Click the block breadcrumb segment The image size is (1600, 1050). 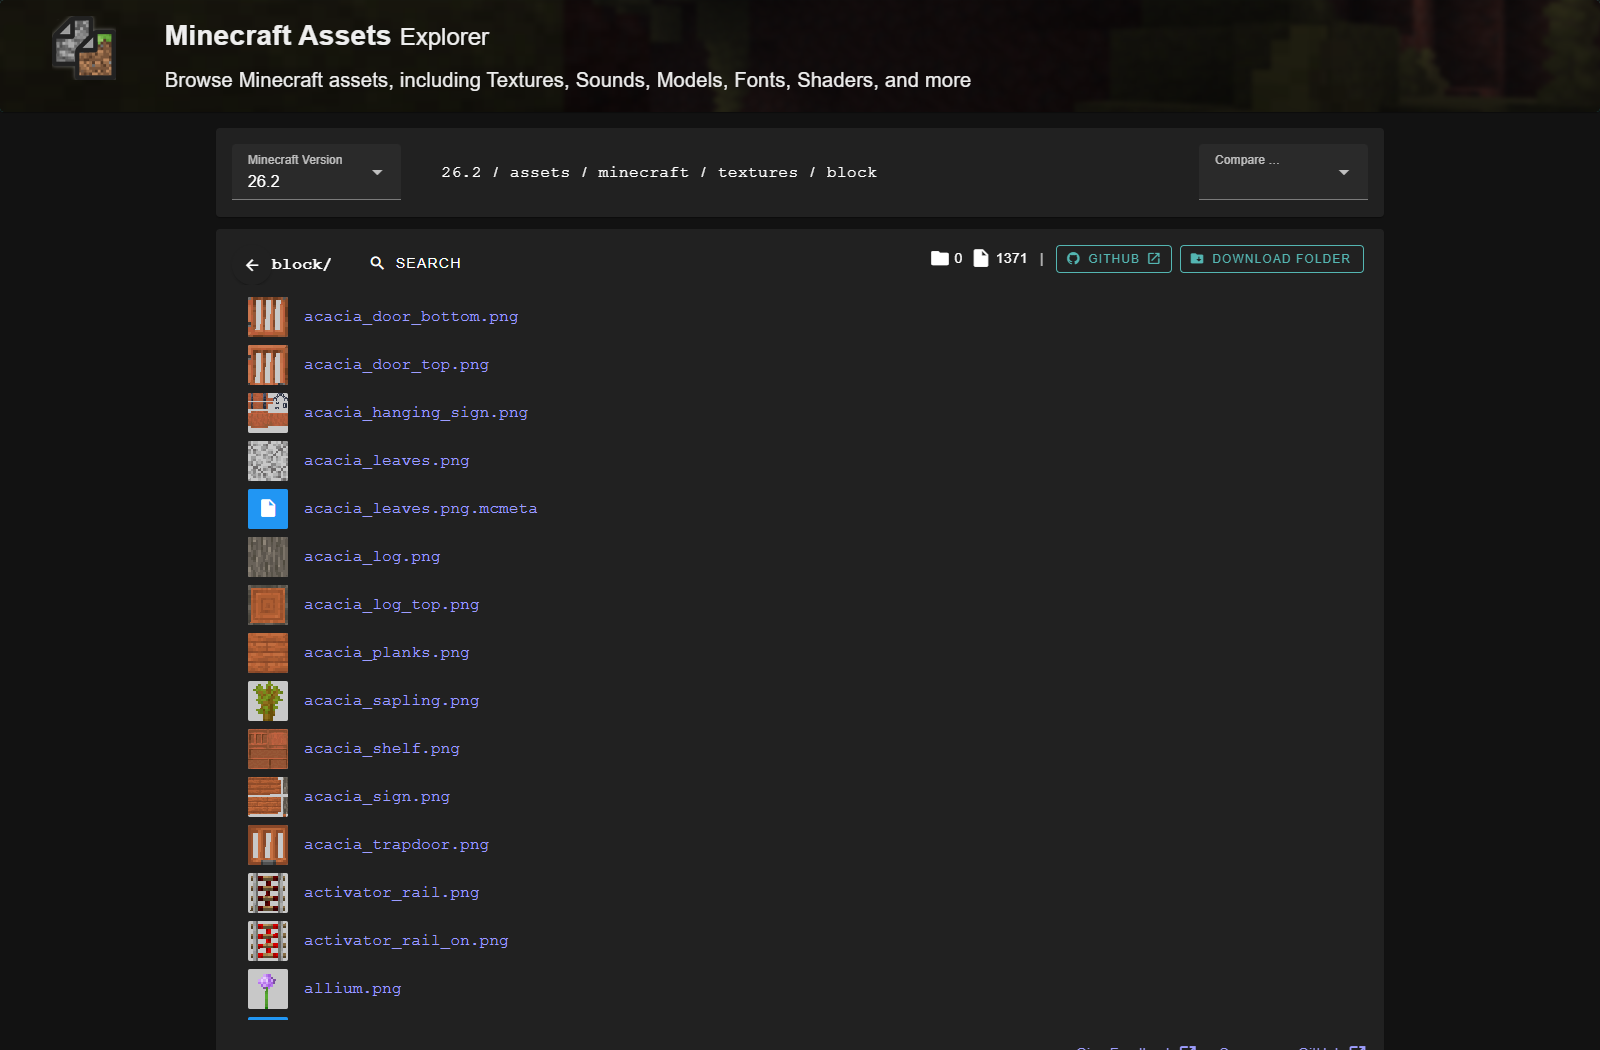click(851, 172)
